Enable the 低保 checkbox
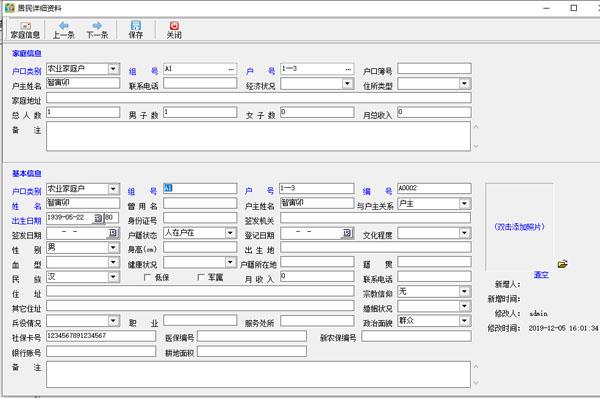Image resolution: width=600 pixels, height=400 pixels. tap(147, 277)
